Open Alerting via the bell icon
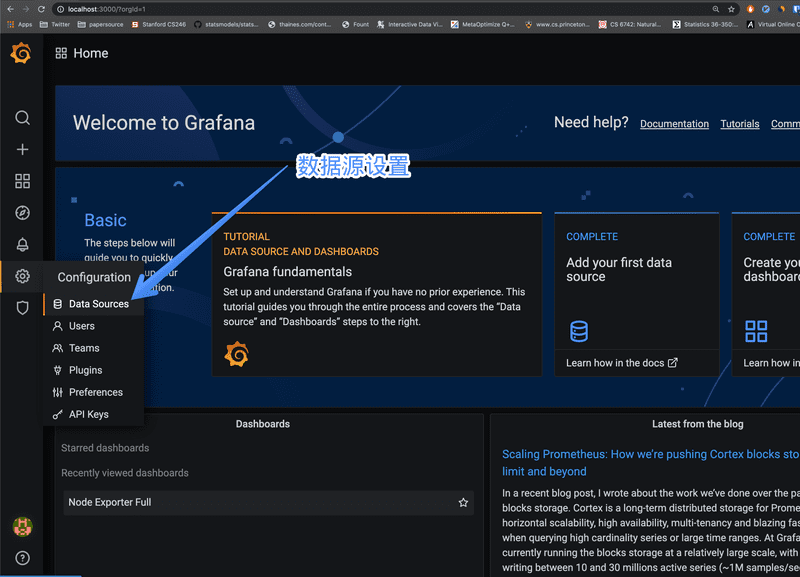Viewport: 800px width, 577px height. [22, 244]
